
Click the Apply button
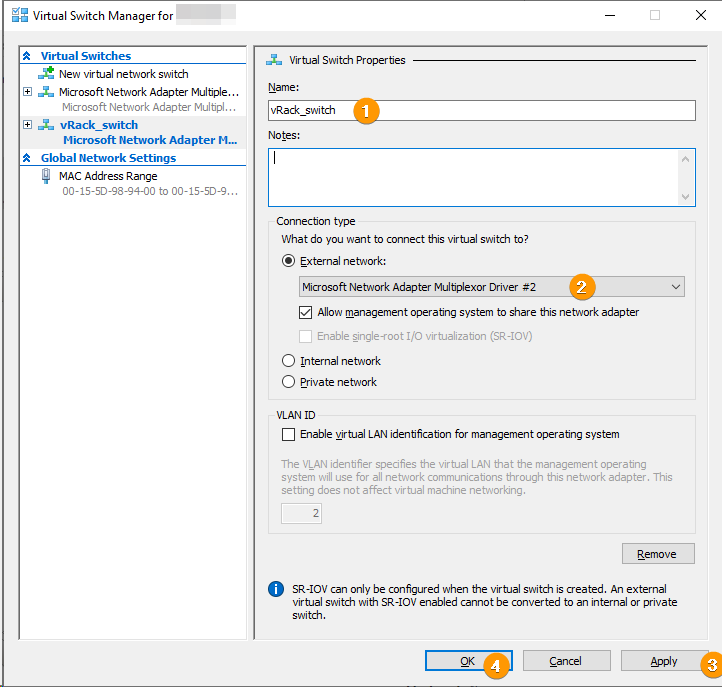[x=664, y=661]
